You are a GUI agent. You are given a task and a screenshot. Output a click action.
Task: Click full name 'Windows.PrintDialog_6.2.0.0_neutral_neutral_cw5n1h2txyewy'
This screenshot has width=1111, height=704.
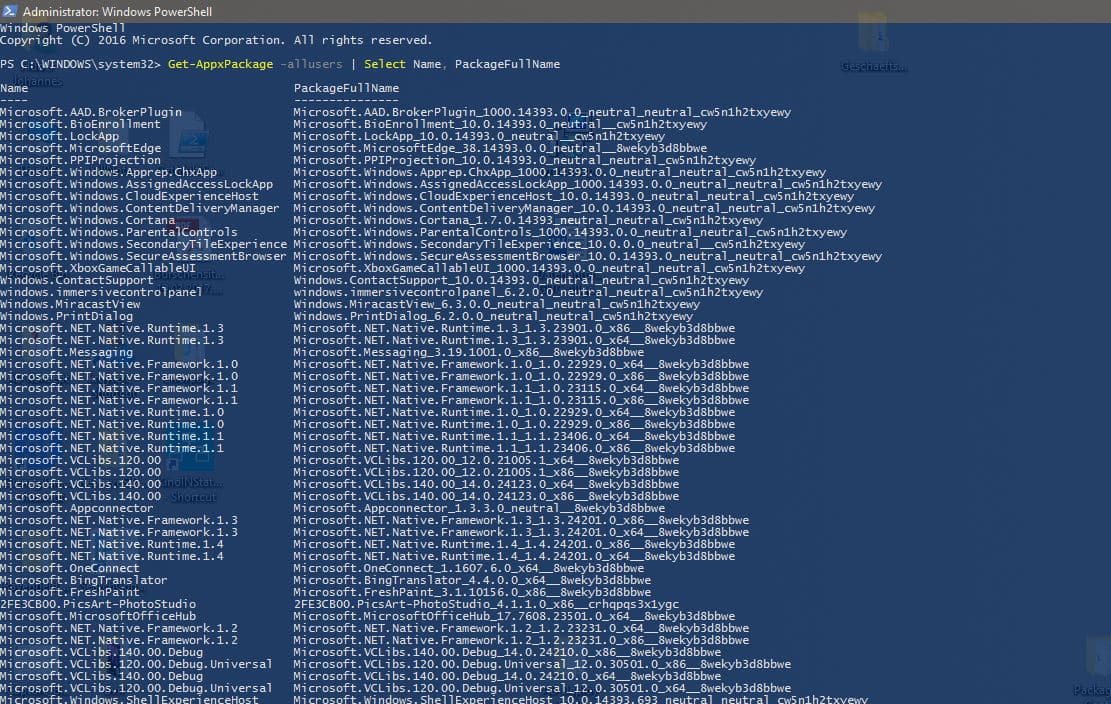(494, 317)
